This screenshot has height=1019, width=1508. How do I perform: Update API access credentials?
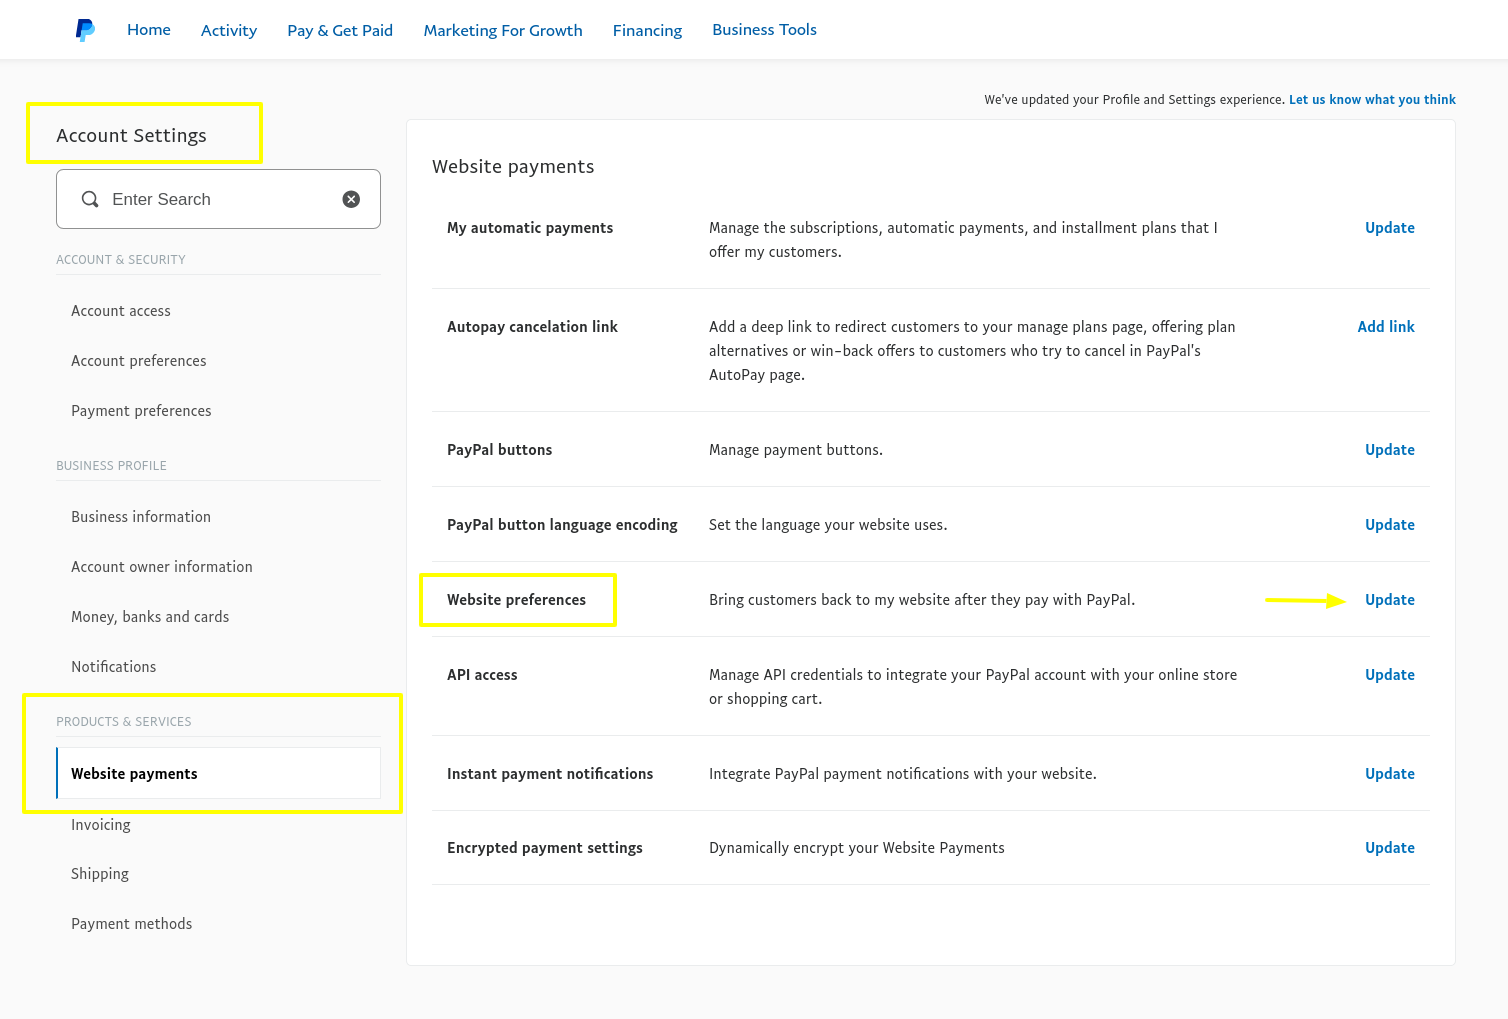pos(1389,675)
